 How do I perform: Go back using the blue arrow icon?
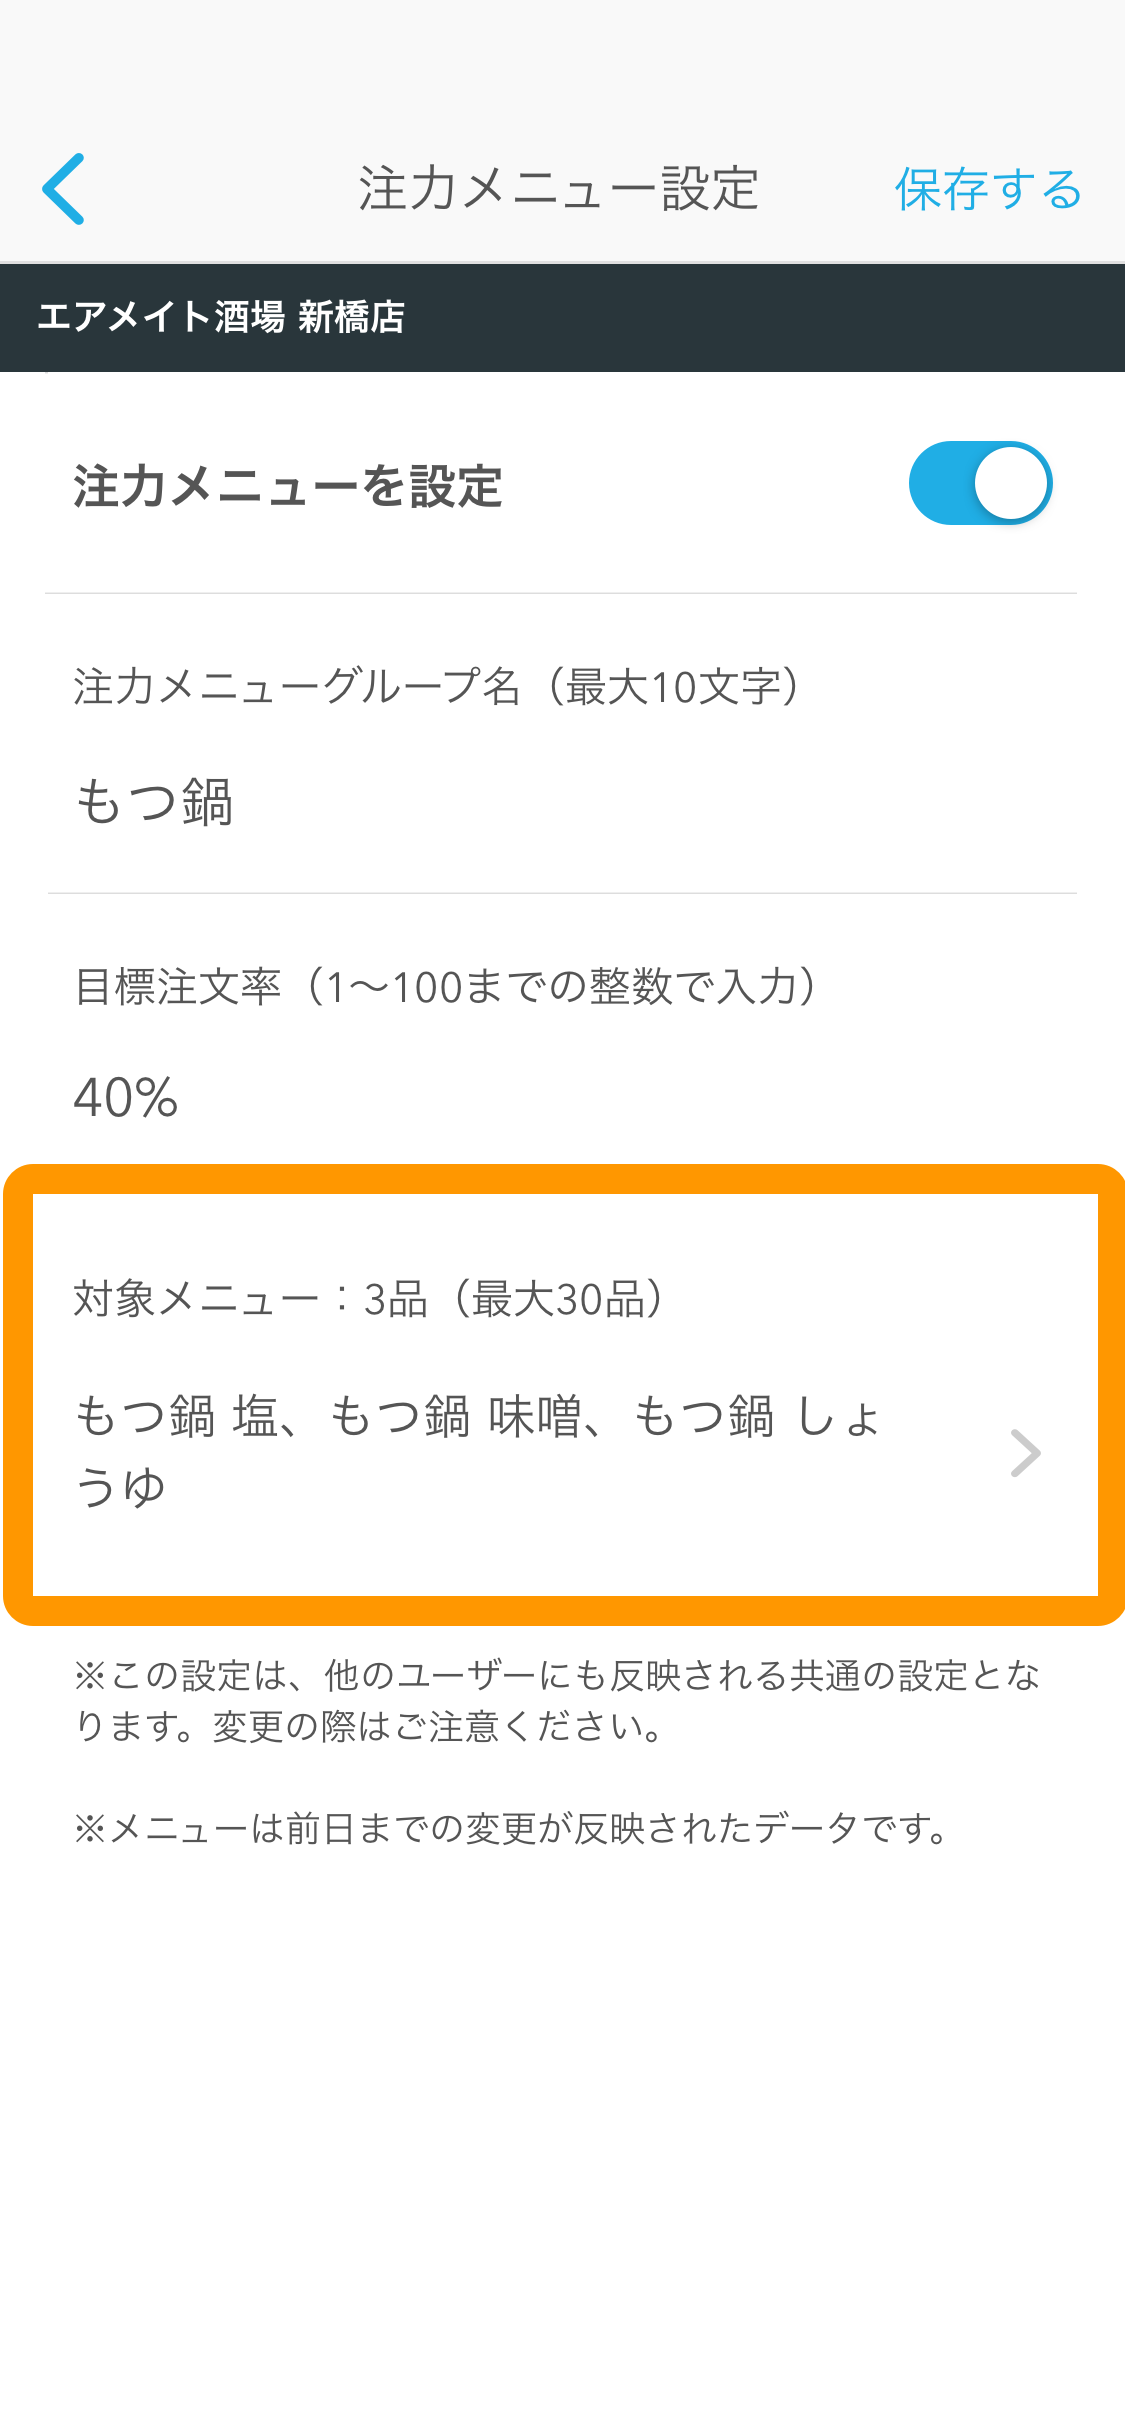[x=63, y=189]
